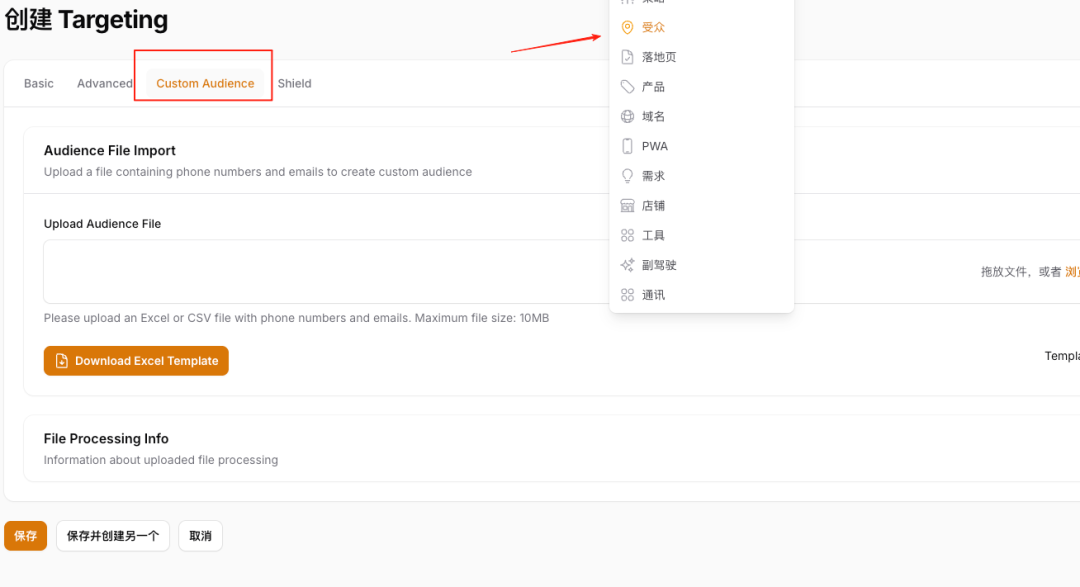The width and height of the screenshot is (1080, 587).
Task: Click the page icon next to 落地页
Action: tap(627, 57)
